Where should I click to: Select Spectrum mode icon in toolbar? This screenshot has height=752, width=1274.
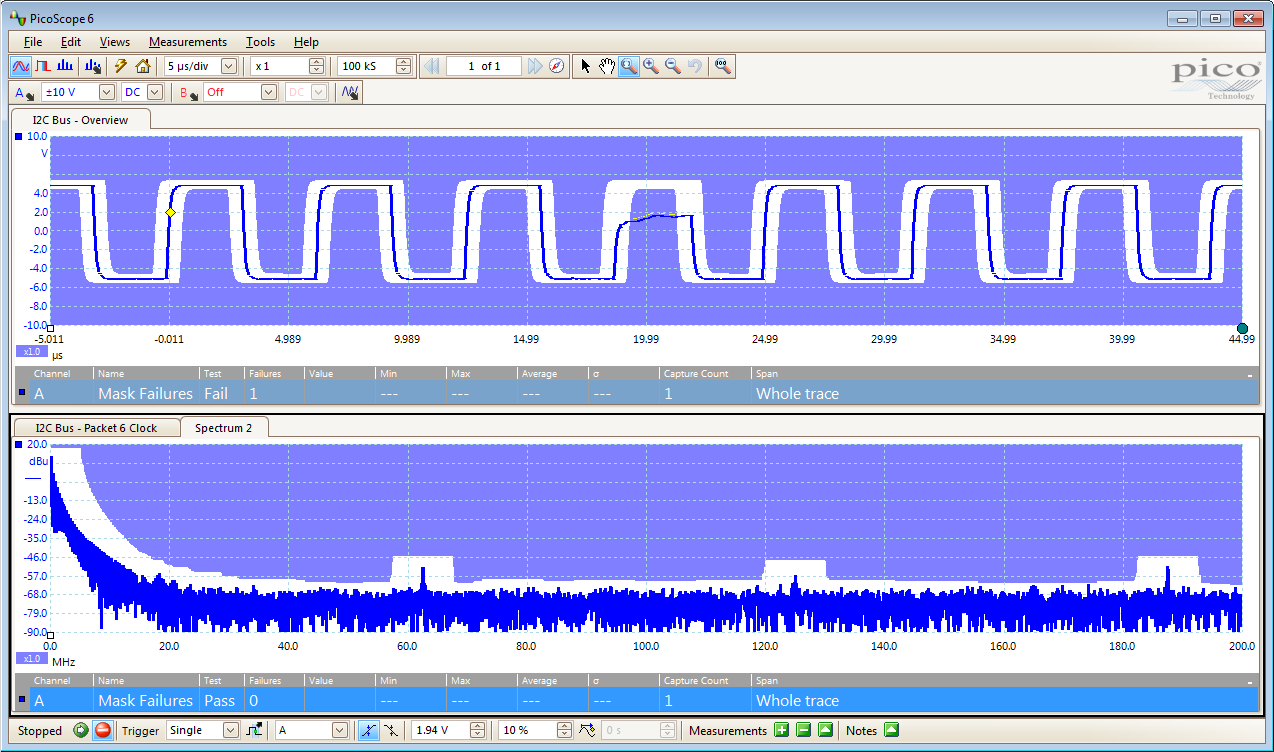pos(65,66)
